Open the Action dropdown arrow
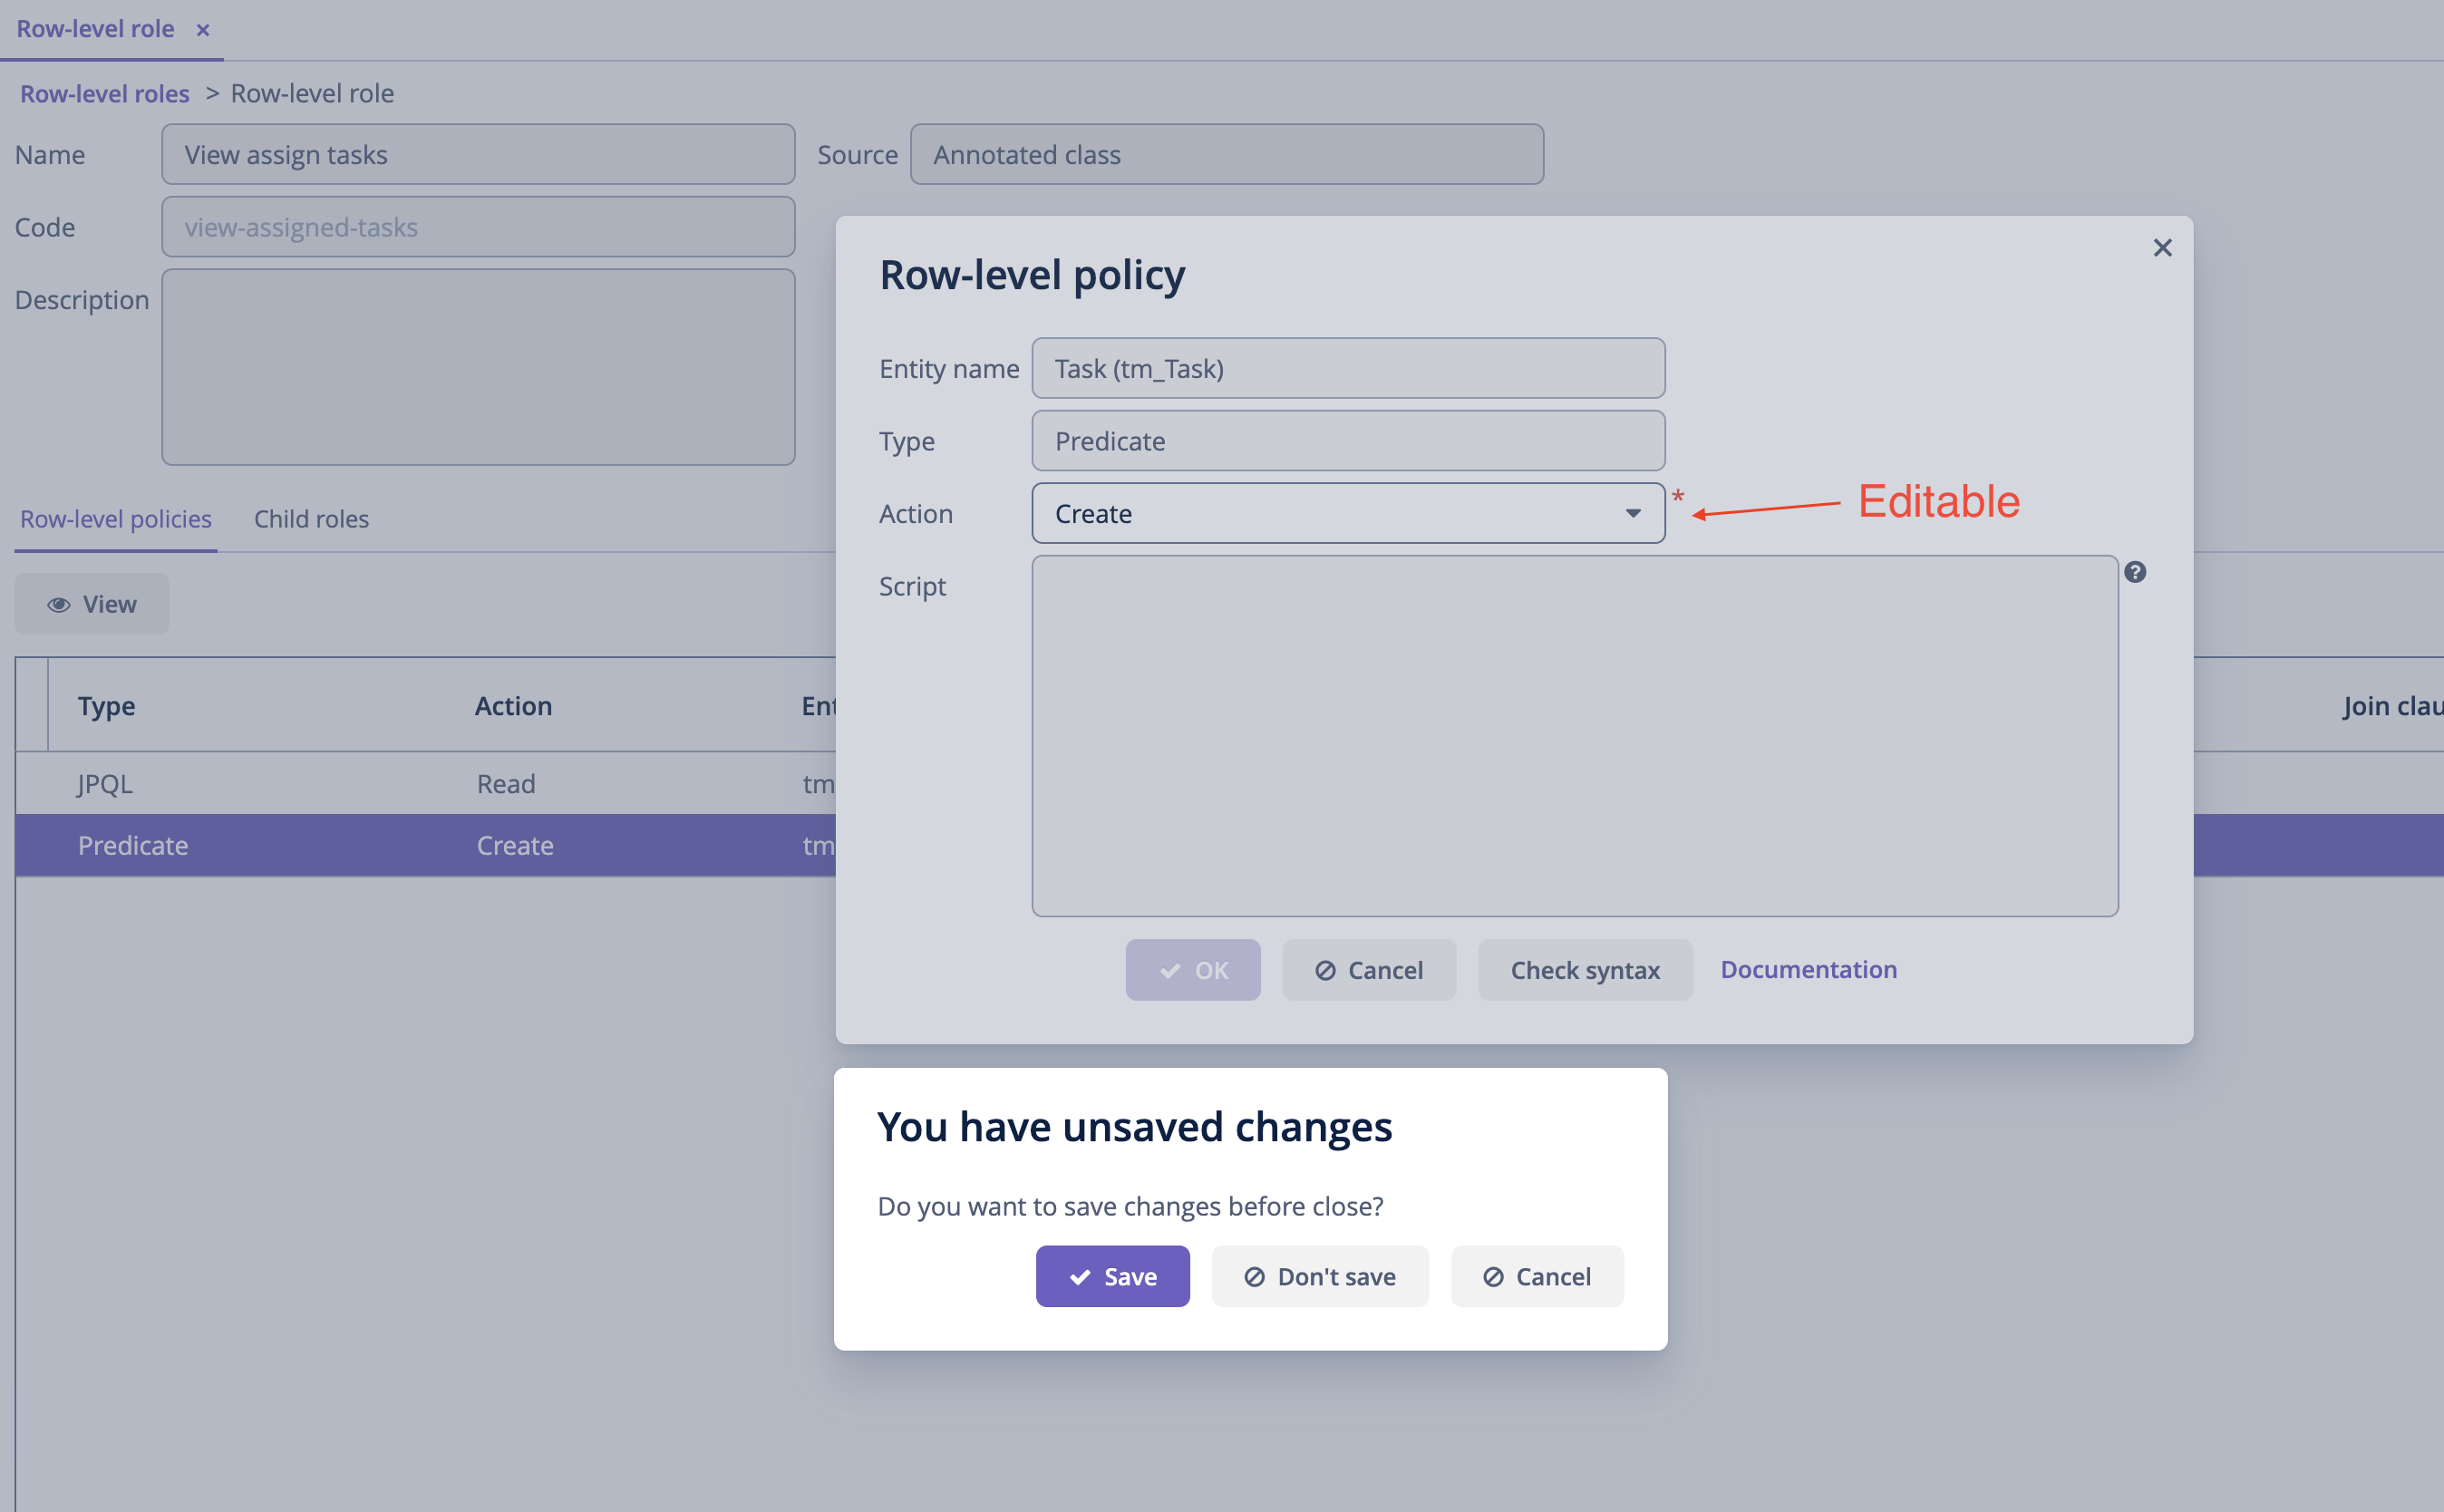2444x1512 pixels. point(1632,514)
